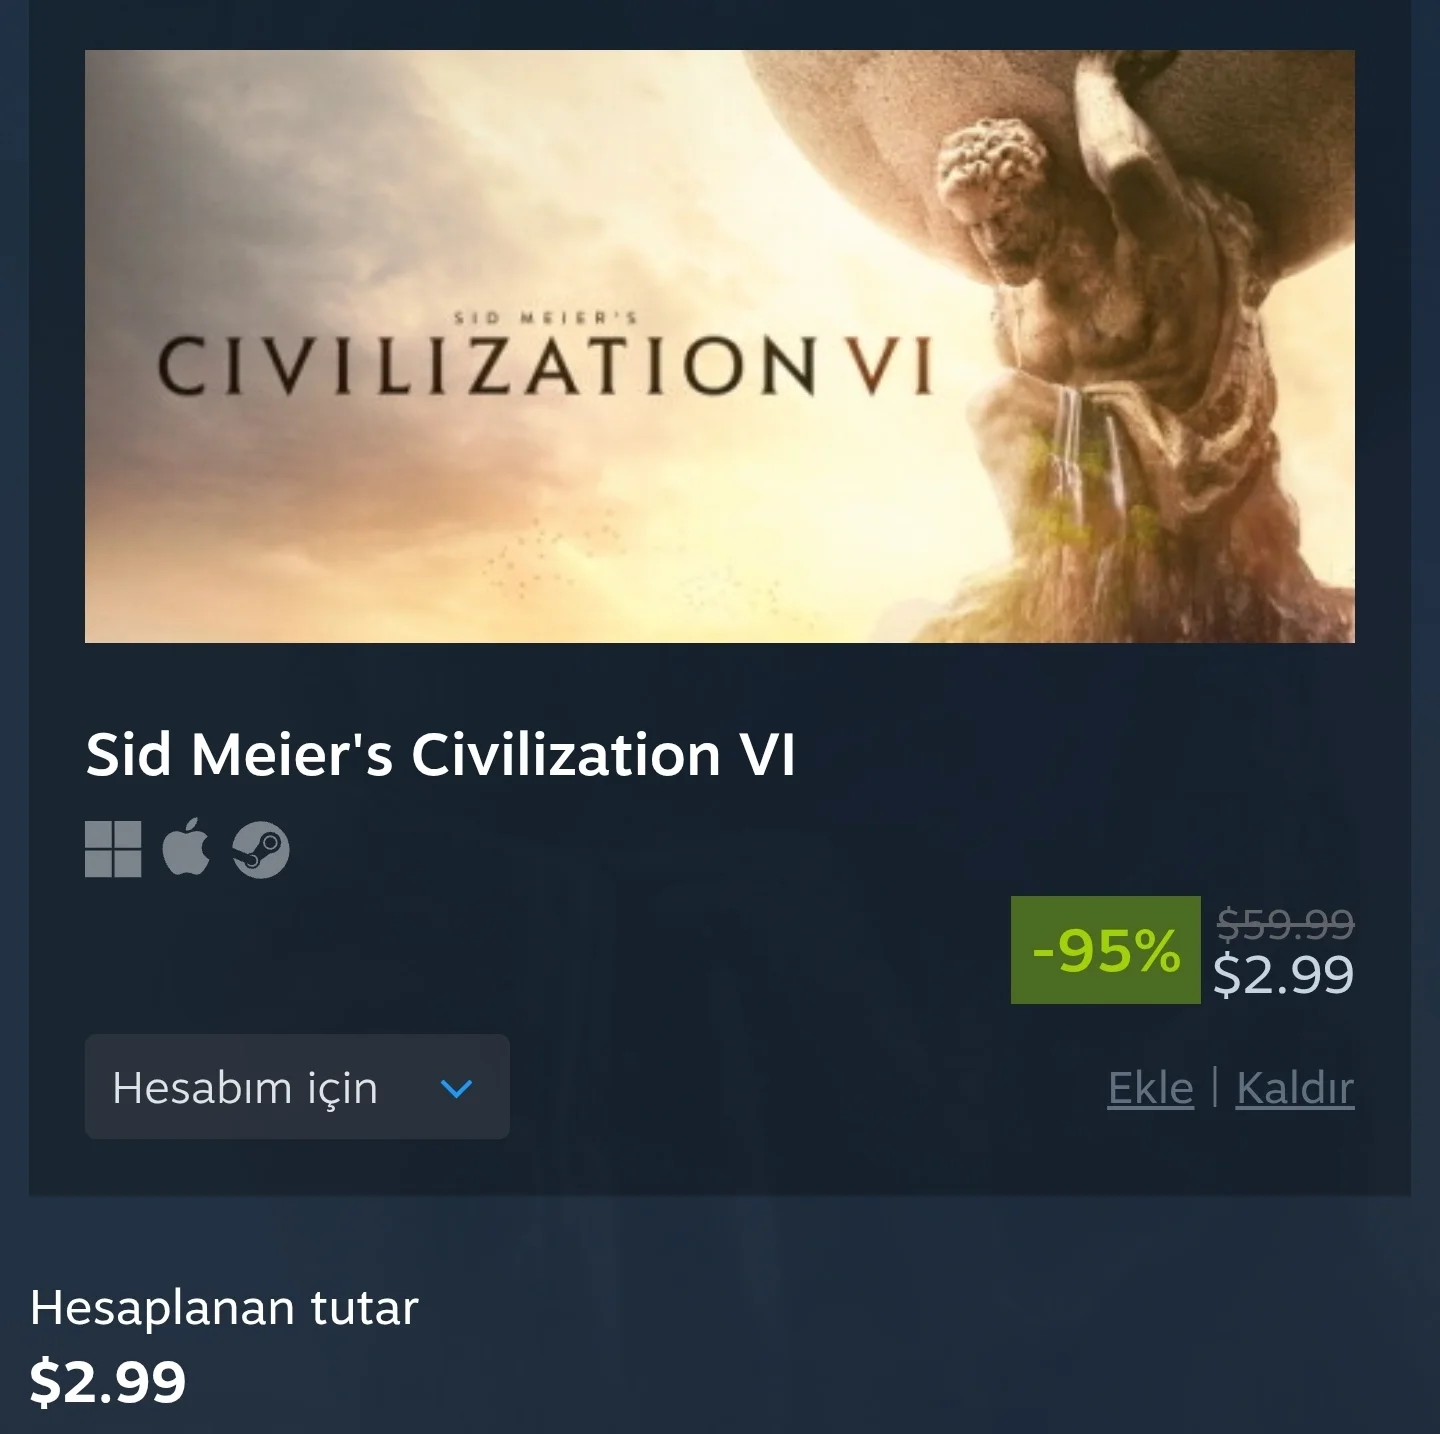Expand using the blue chevron arrow

[456, 1088]
